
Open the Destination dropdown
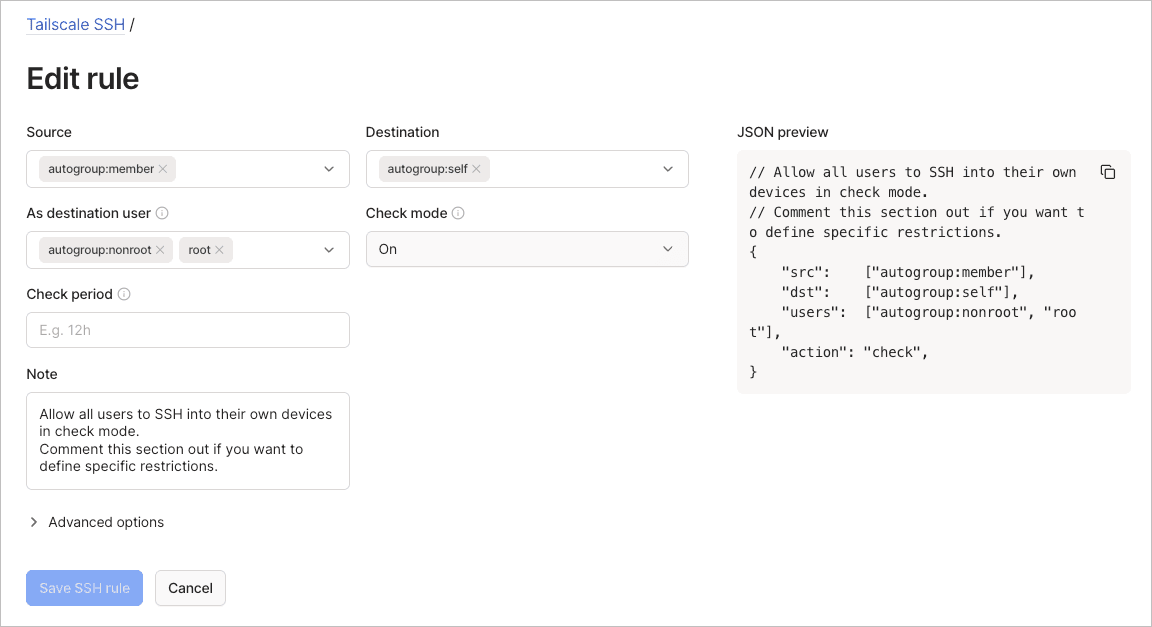click(668, 168)
